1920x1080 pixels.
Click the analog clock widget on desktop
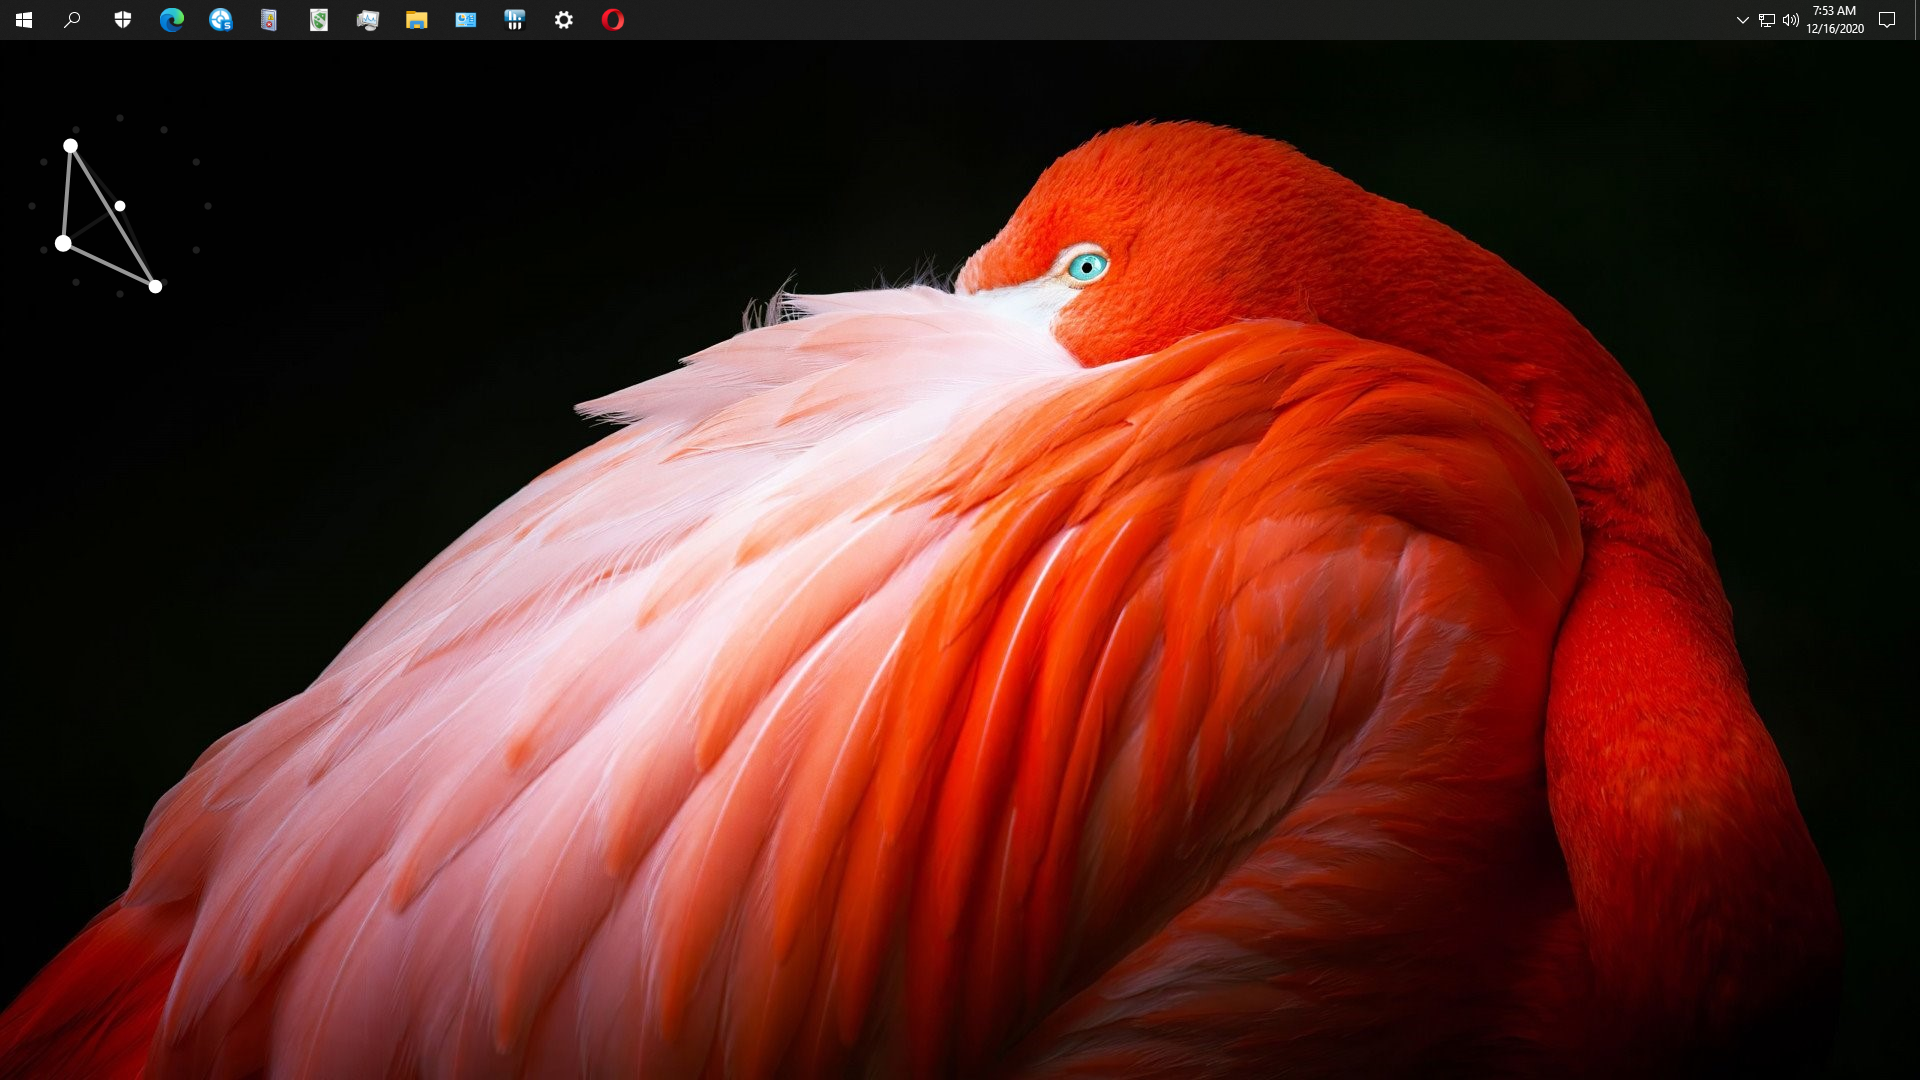click(120, 206)
